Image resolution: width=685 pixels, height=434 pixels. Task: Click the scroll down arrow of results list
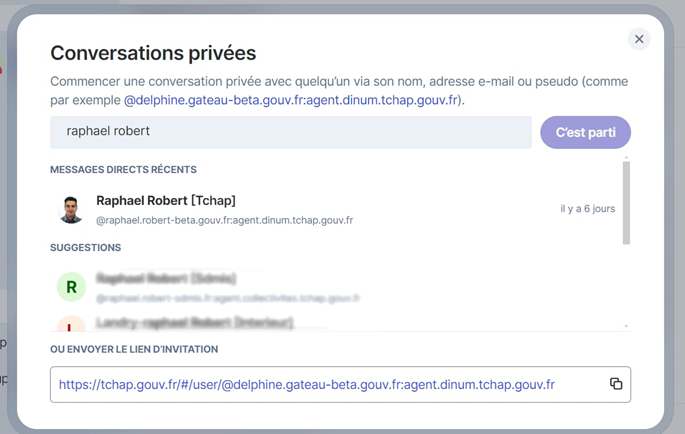(626, 325)
